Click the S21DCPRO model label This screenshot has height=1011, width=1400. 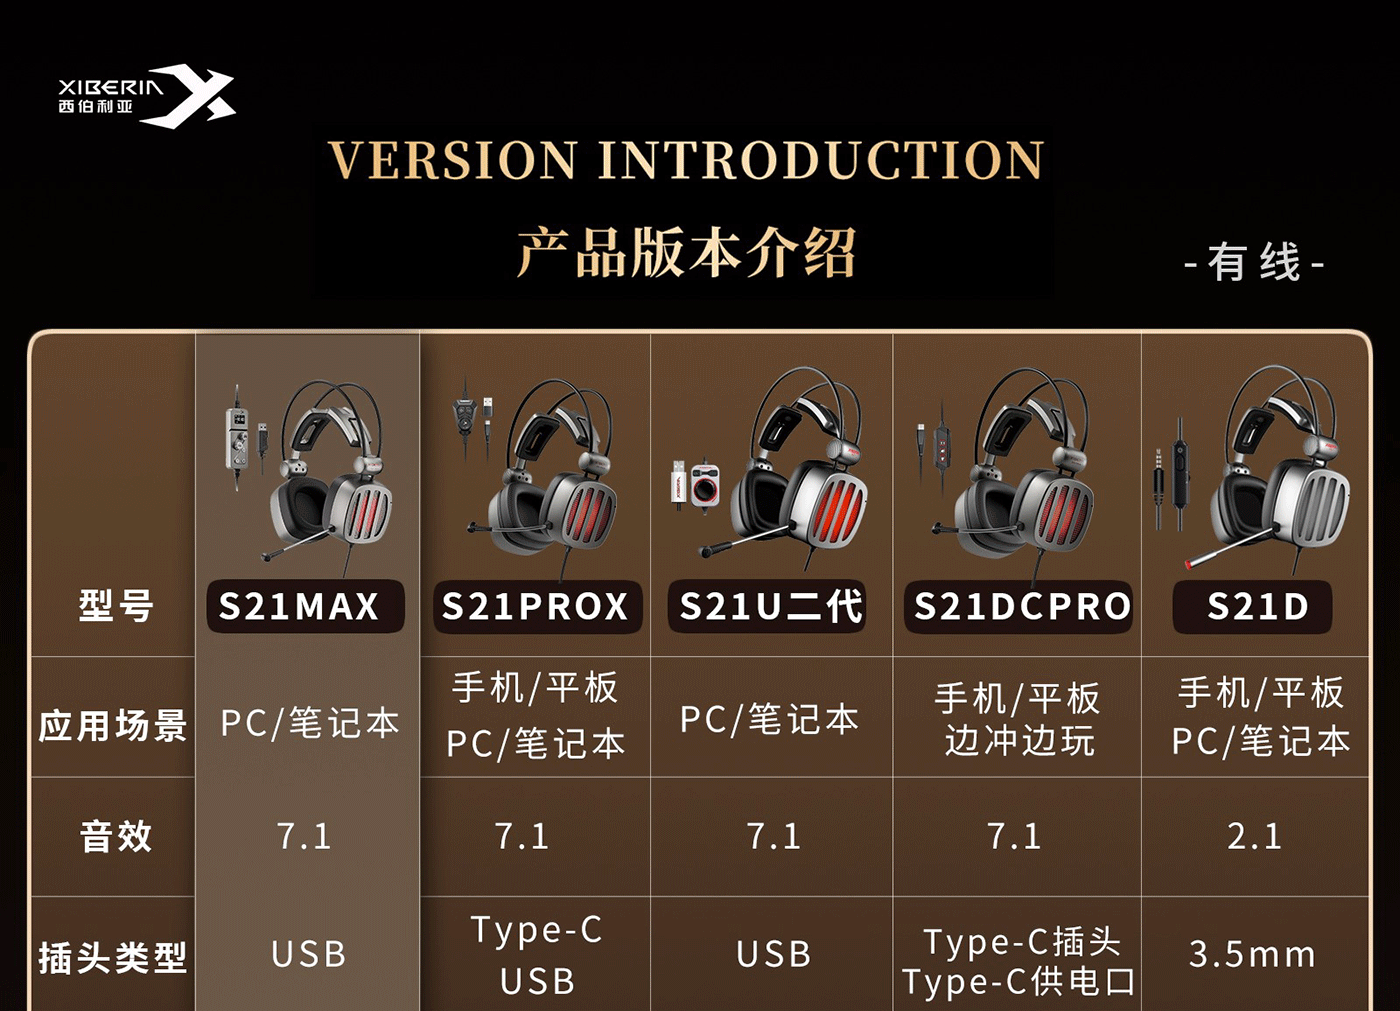tap(1019, 606)
